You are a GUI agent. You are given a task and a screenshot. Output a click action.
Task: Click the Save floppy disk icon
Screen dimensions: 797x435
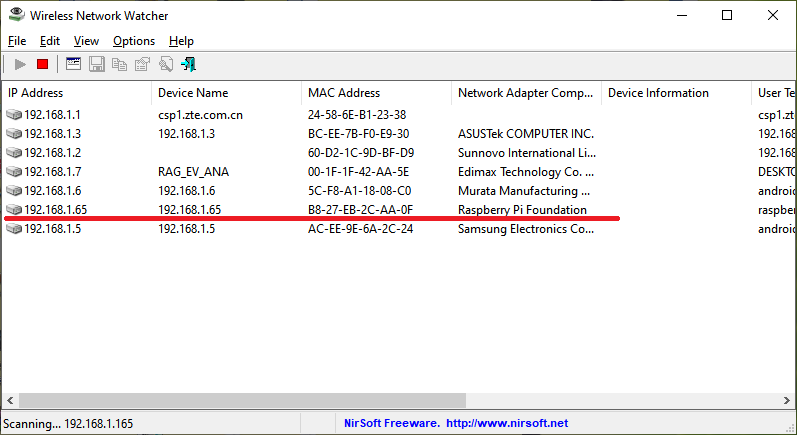click(x=97, y=64)
